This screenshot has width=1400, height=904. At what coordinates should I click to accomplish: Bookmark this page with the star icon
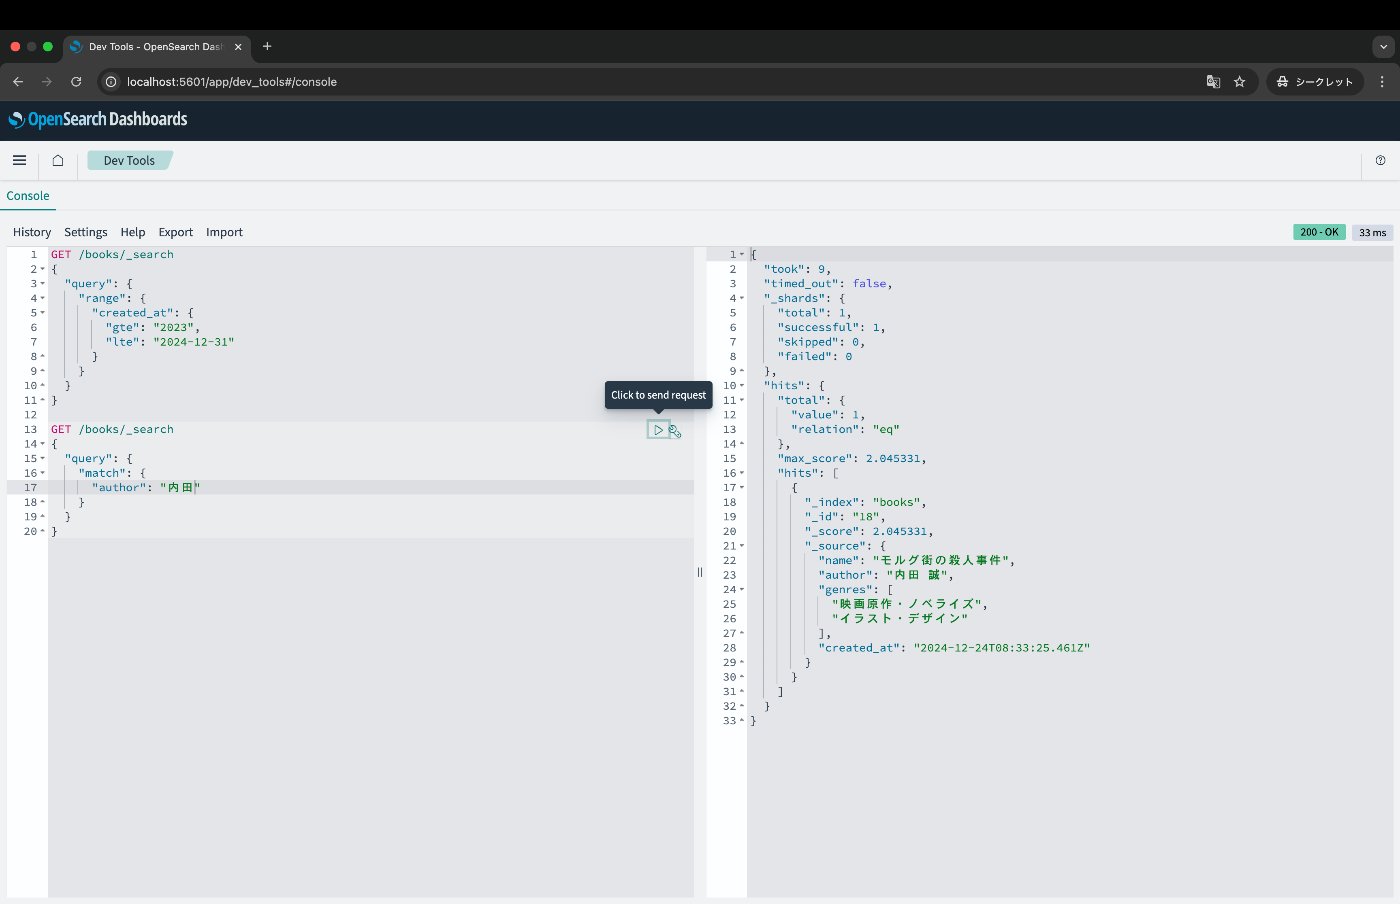coord(1239,82)
